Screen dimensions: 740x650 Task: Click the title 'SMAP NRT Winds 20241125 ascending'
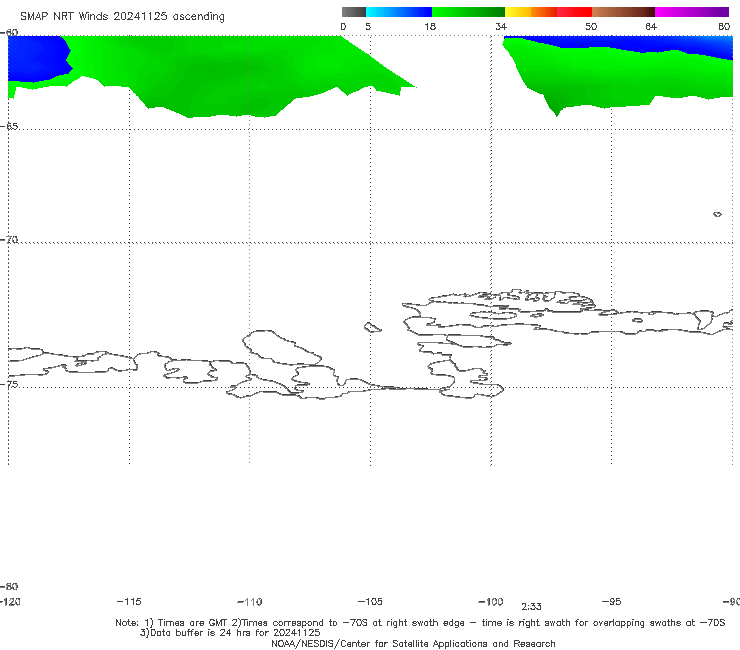coord(122,16)
